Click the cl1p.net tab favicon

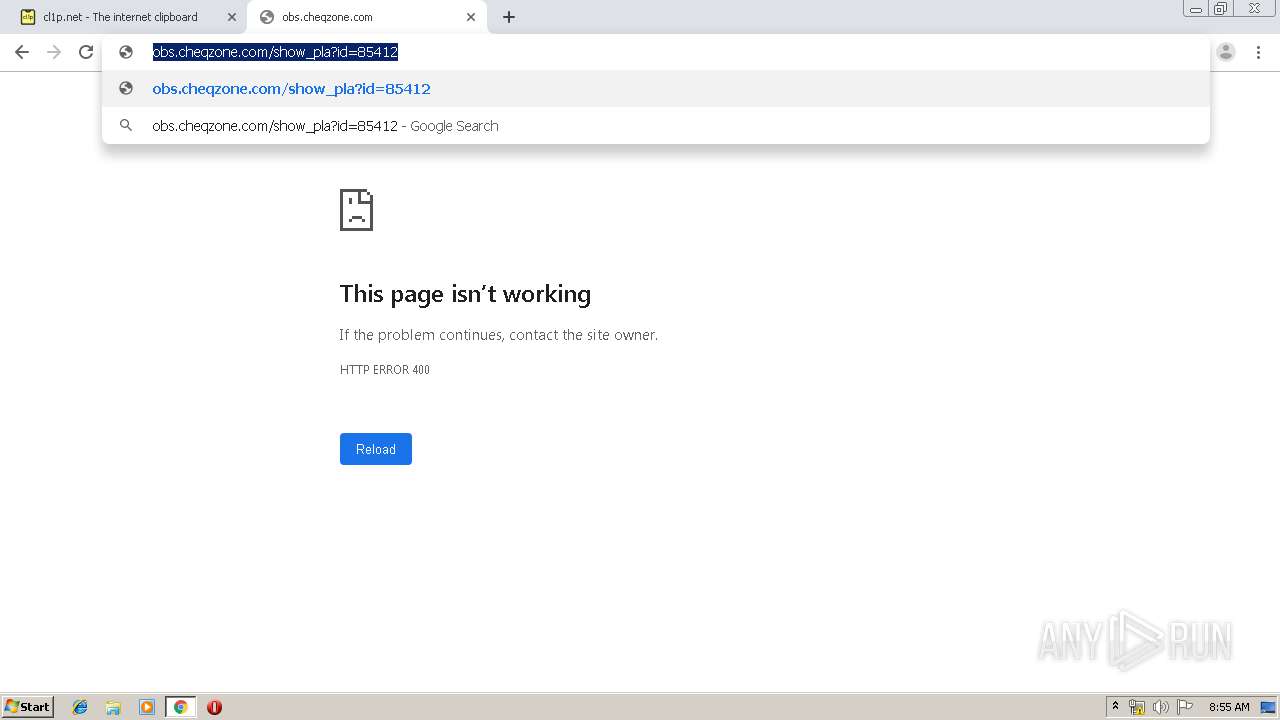pyautogui.click(x=28, y=17)
